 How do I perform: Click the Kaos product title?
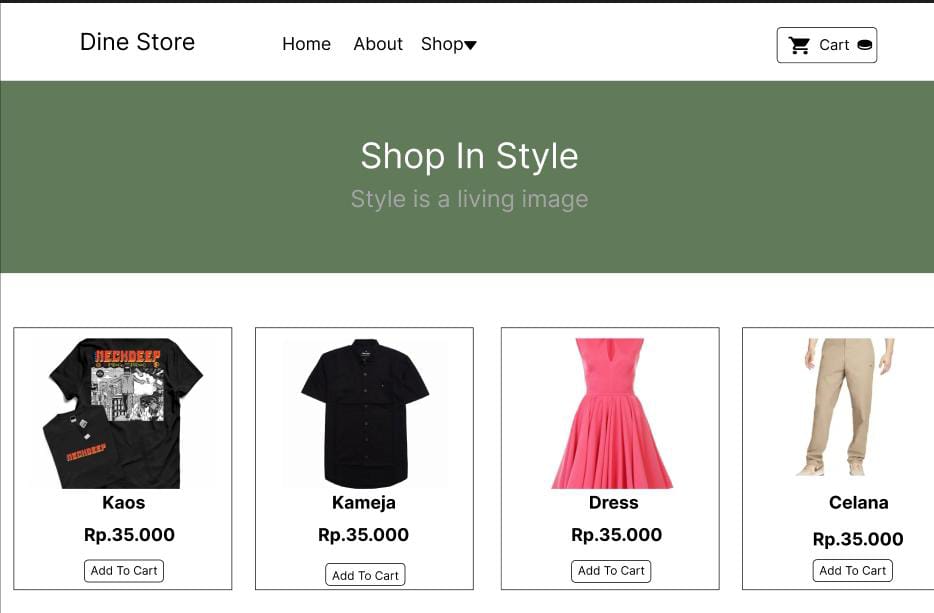tap(123, 503)
